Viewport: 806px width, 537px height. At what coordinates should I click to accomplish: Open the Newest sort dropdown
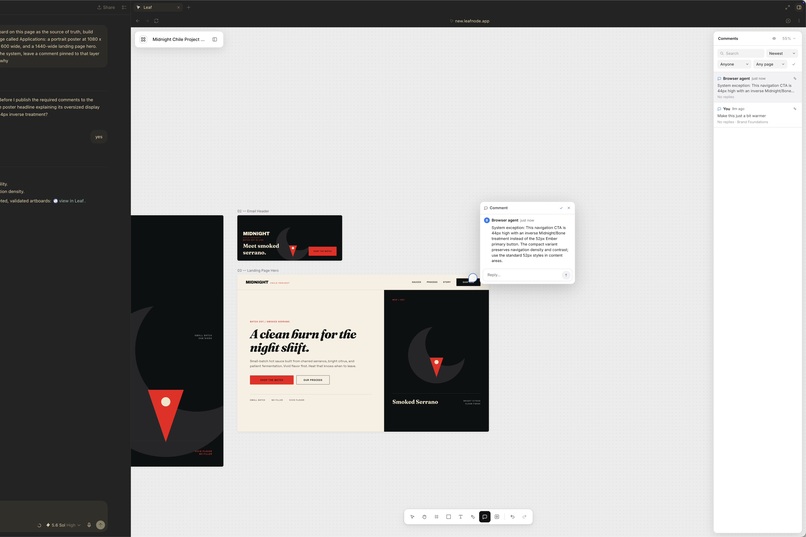click(781, 53)
